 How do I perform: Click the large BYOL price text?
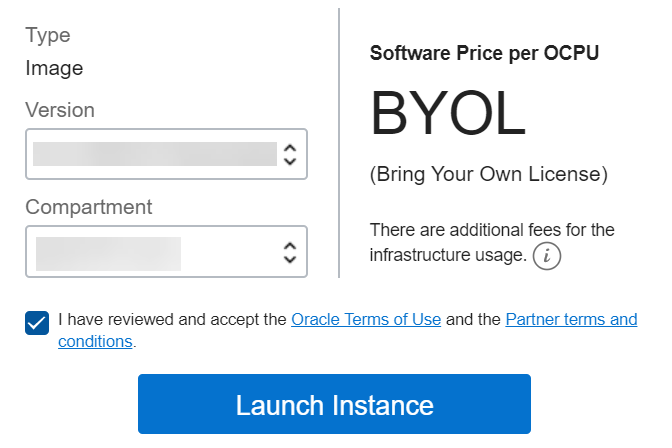pyautogui.click(x=448, y=113)
